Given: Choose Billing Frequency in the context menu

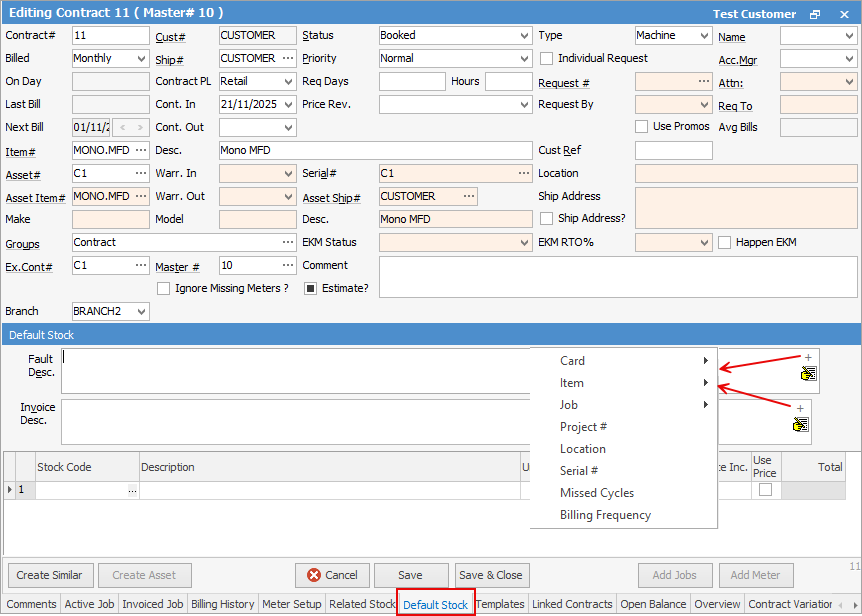Looking at the screenshot, I should pyautogui.click(x=624, y=515).
